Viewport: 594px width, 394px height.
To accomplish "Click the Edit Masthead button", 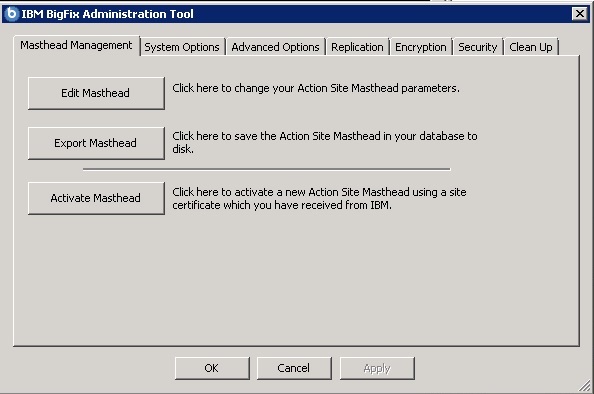I will pyautogui.click(x=96, y=93).
